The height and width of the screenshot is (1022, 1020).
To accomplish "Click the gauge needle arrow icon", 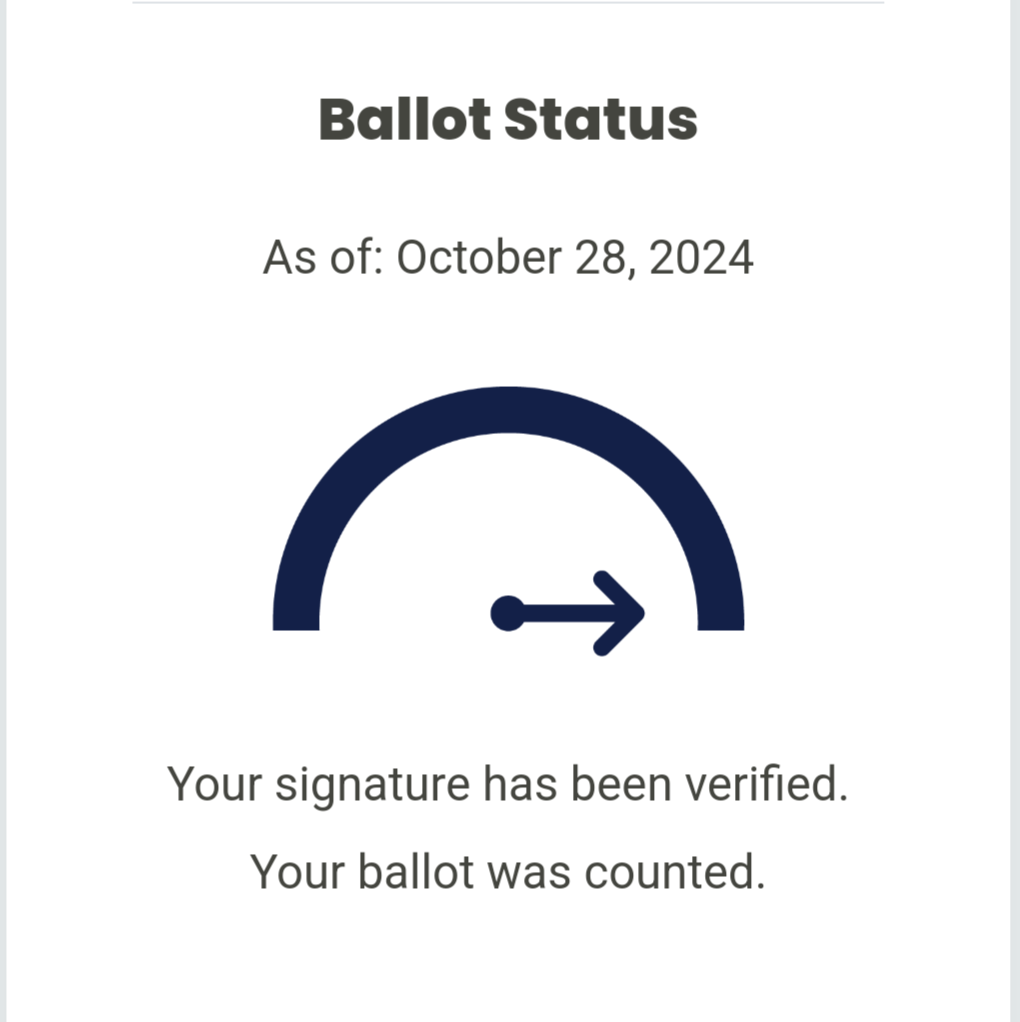I will pos(567,613).
